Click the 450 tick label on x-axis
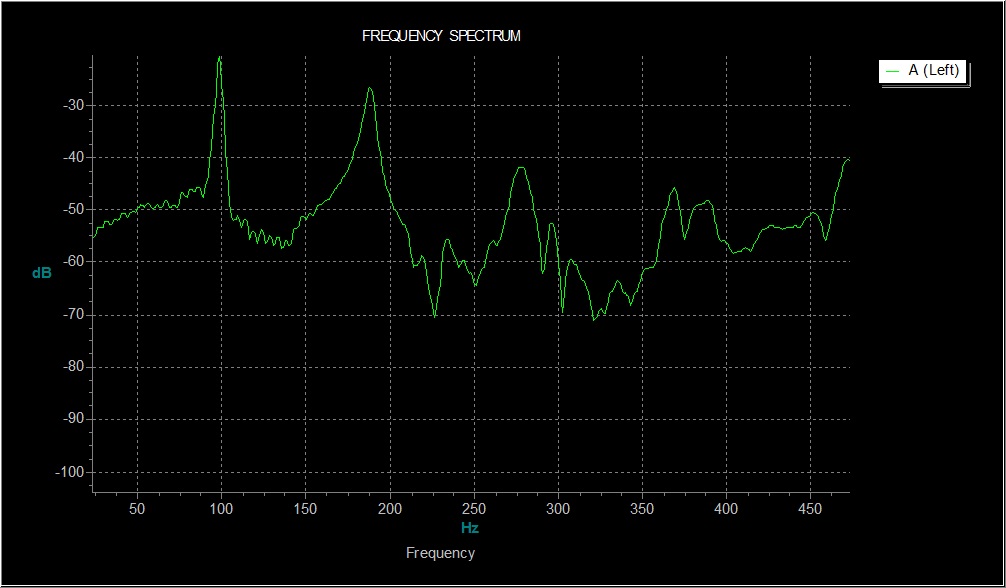This screenshot has width=1006, height=588. [810, 509]
